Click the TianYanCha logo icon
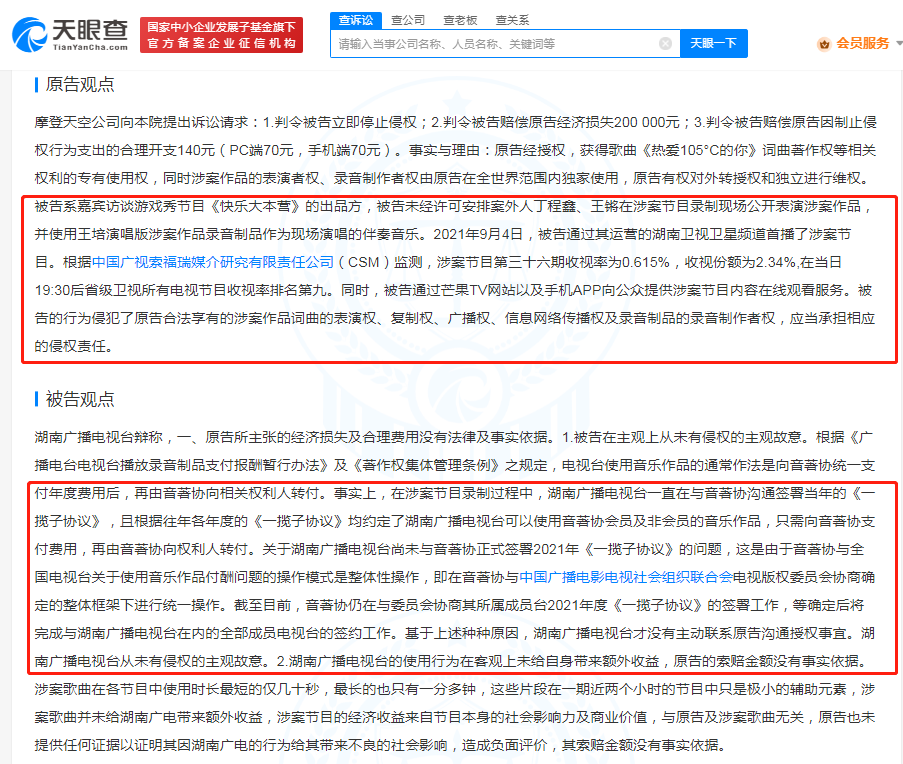This screenshot has width=903, height=764. pos(29,35)
